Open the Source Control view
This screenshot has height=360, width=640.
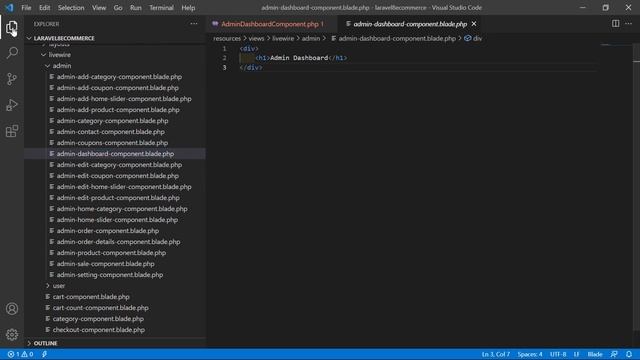12,79
